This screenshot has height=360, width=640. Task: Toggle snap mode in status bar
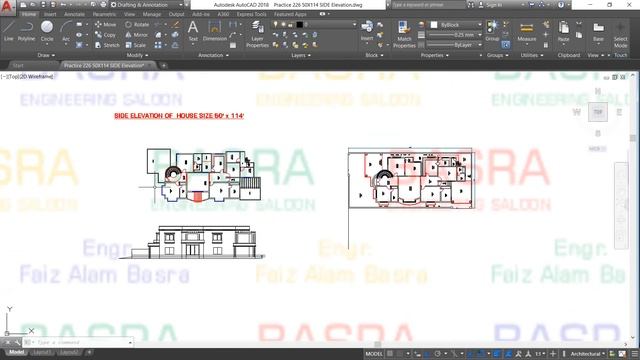[x=400, y=354]
